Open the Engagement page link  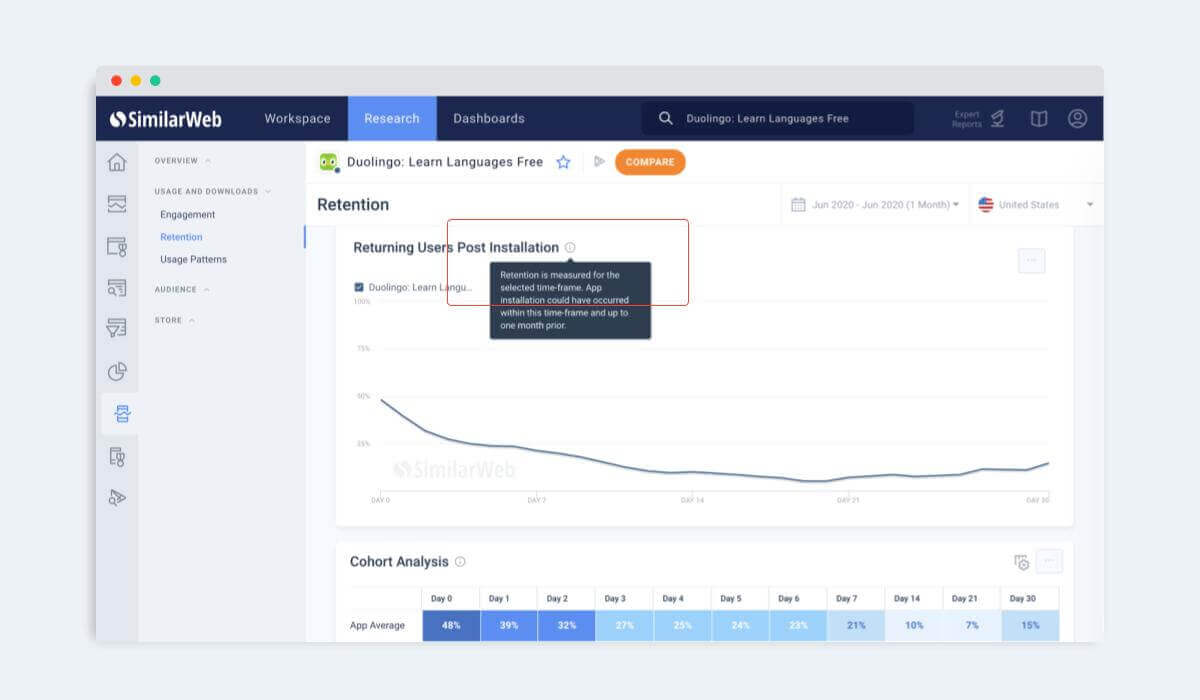(x=187, y=215)
